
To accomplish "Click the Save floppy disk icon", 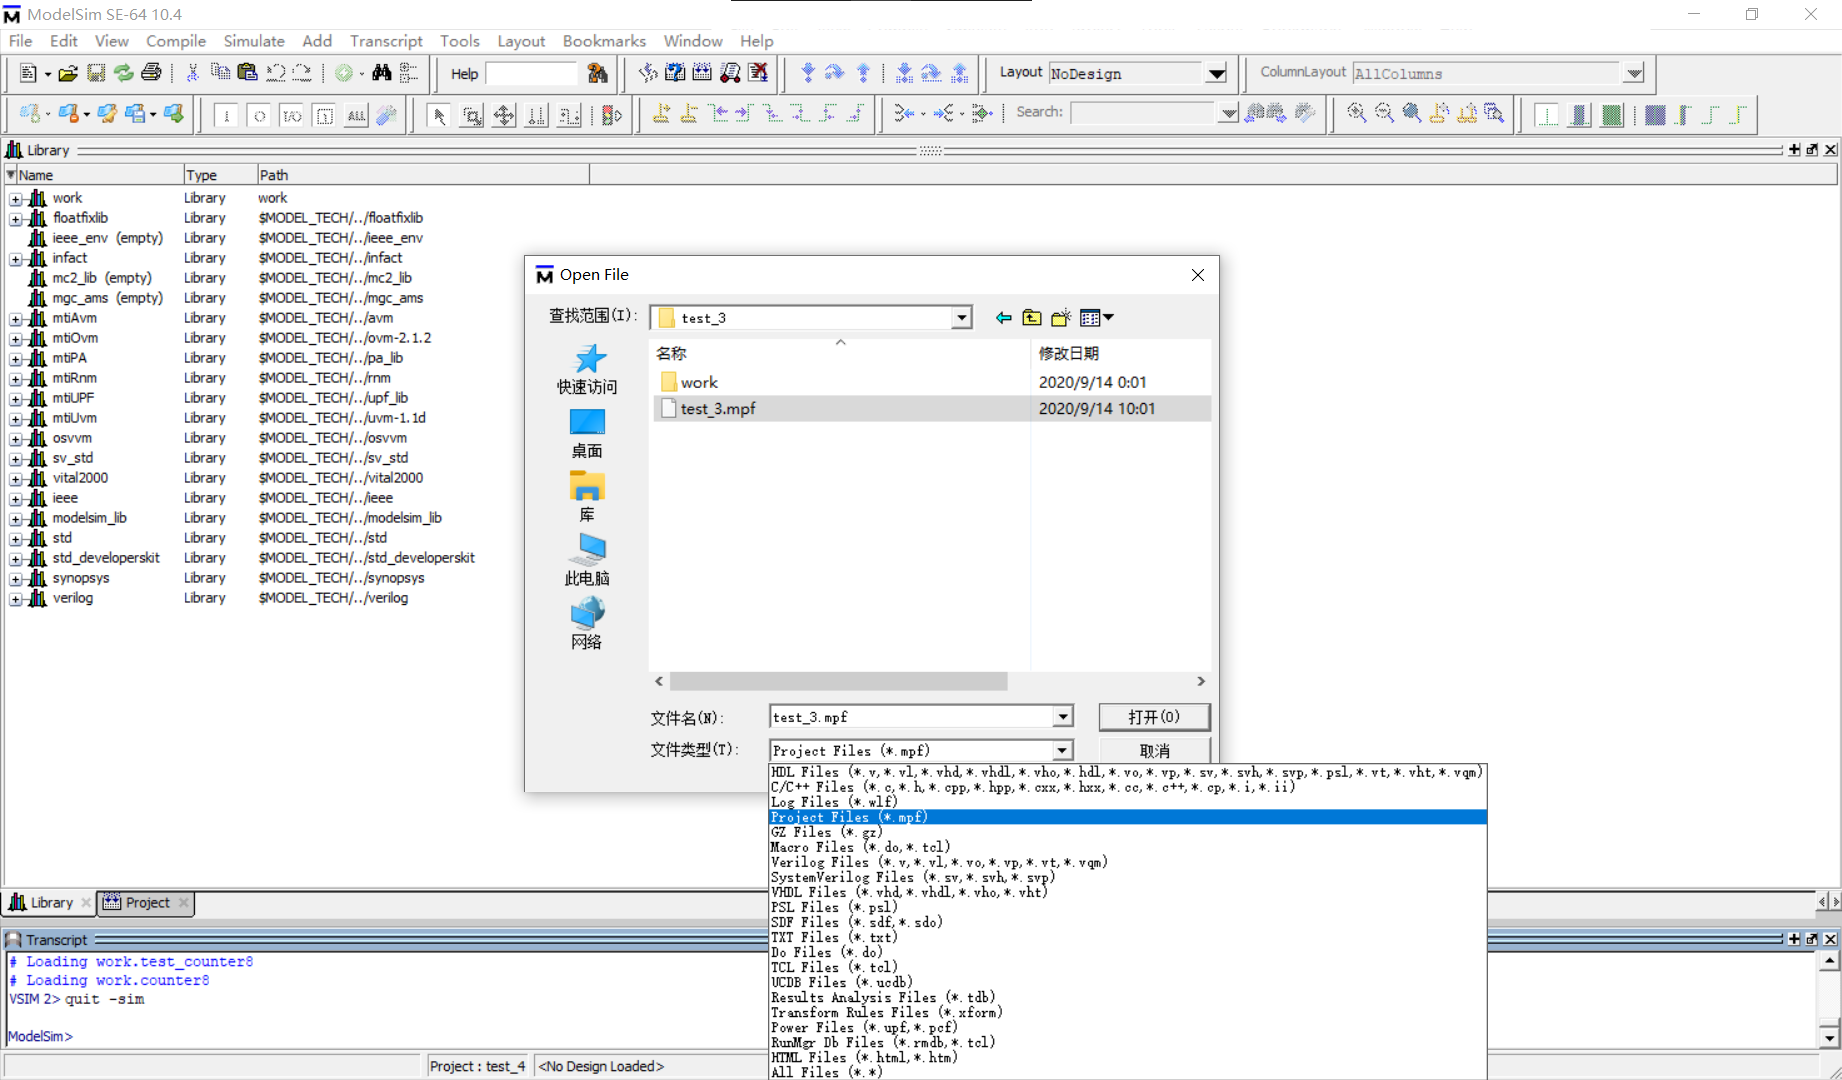I will tap(96, 73).
